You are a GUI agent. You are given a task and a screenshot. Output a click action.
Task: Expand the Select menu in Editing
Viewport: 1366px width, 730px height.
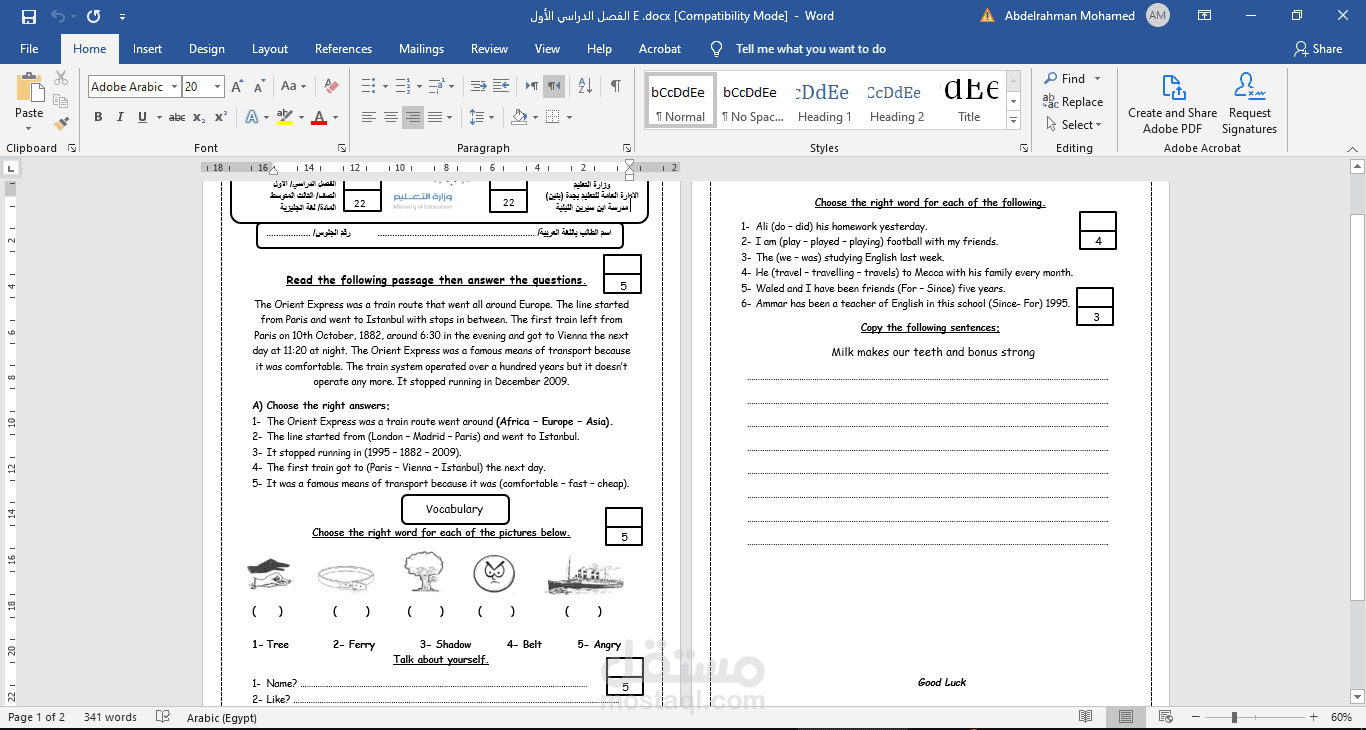tap(1074, 125)
